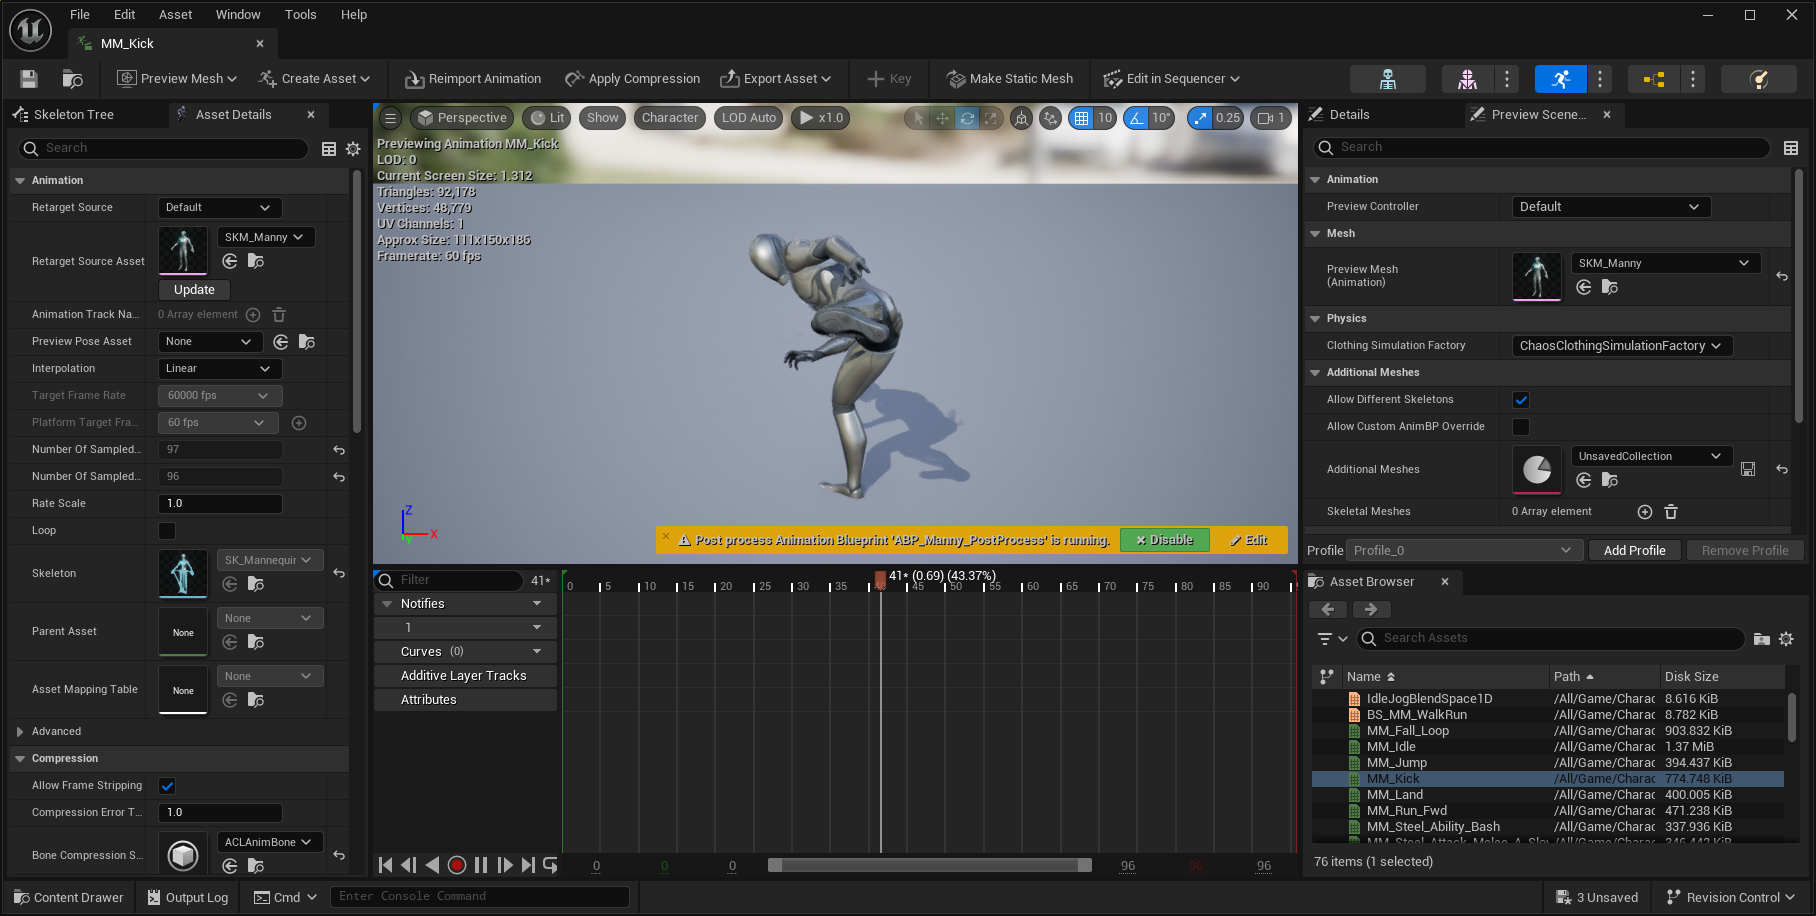Click Reimport Animation button
The image size is (1816, 916).
pyautogui.click(x=473, y=79)
